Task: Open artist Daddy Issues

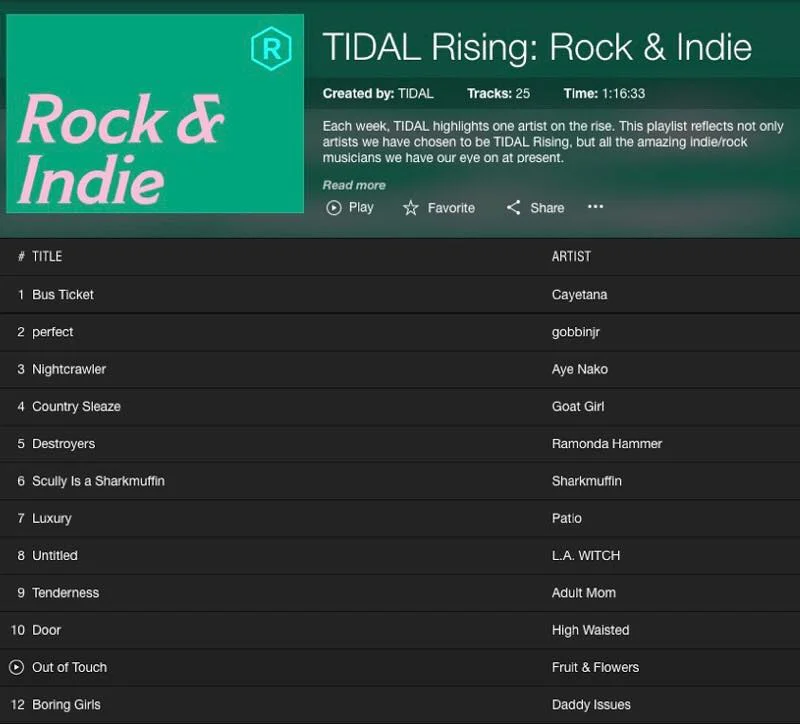Action: [x=591, y=705]
